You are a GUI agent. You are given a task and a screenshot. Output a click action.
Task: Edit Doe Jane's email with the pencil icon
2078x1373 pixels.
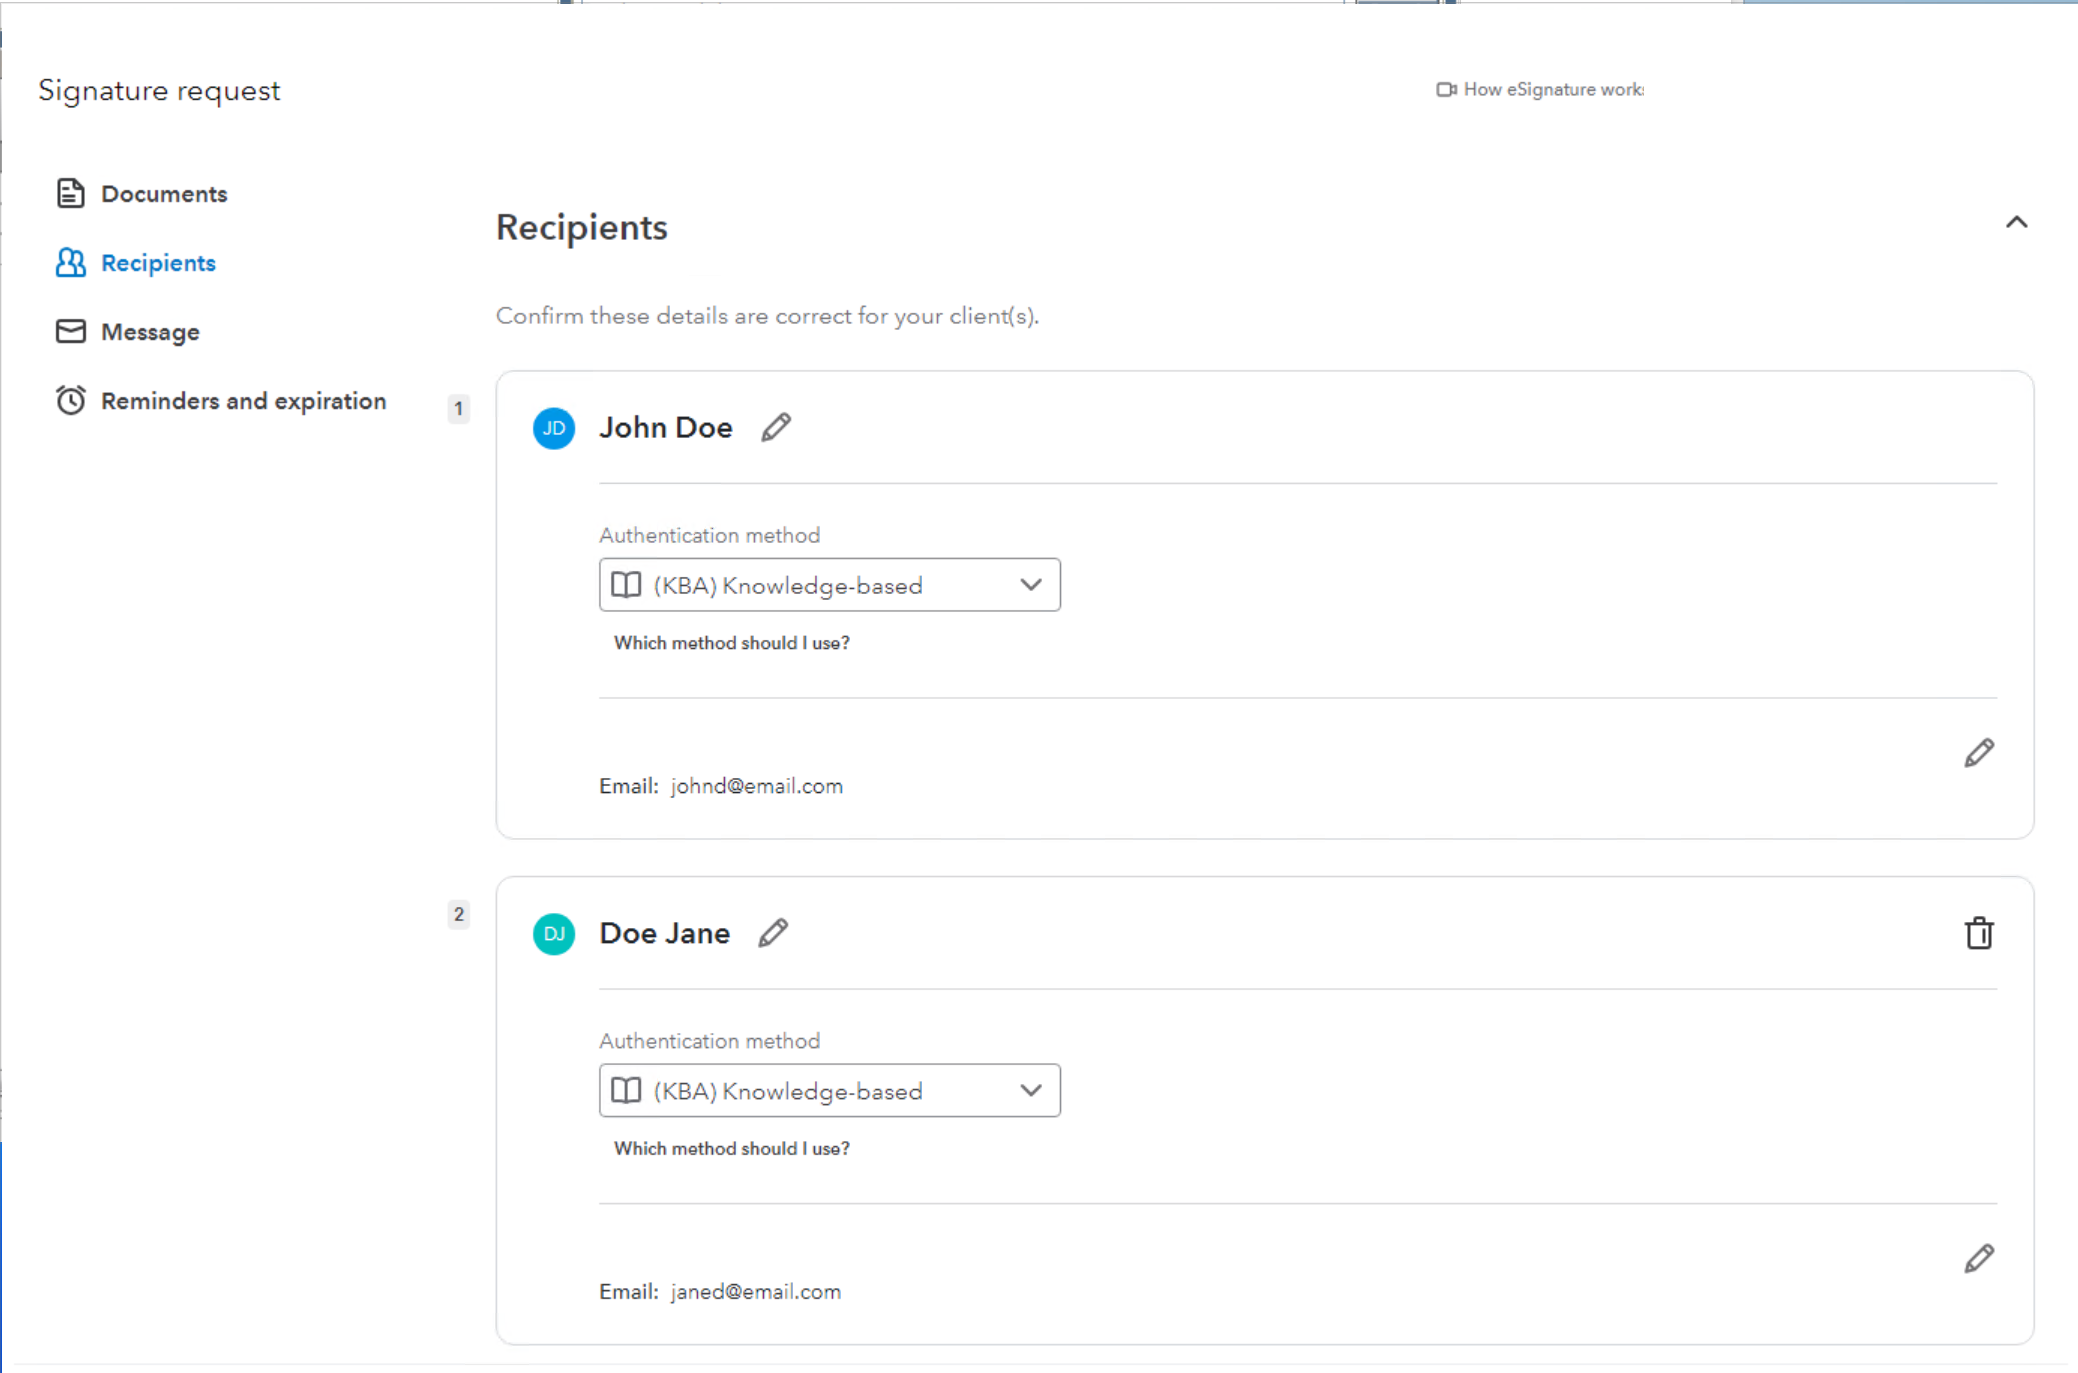pos(1977,1257)
